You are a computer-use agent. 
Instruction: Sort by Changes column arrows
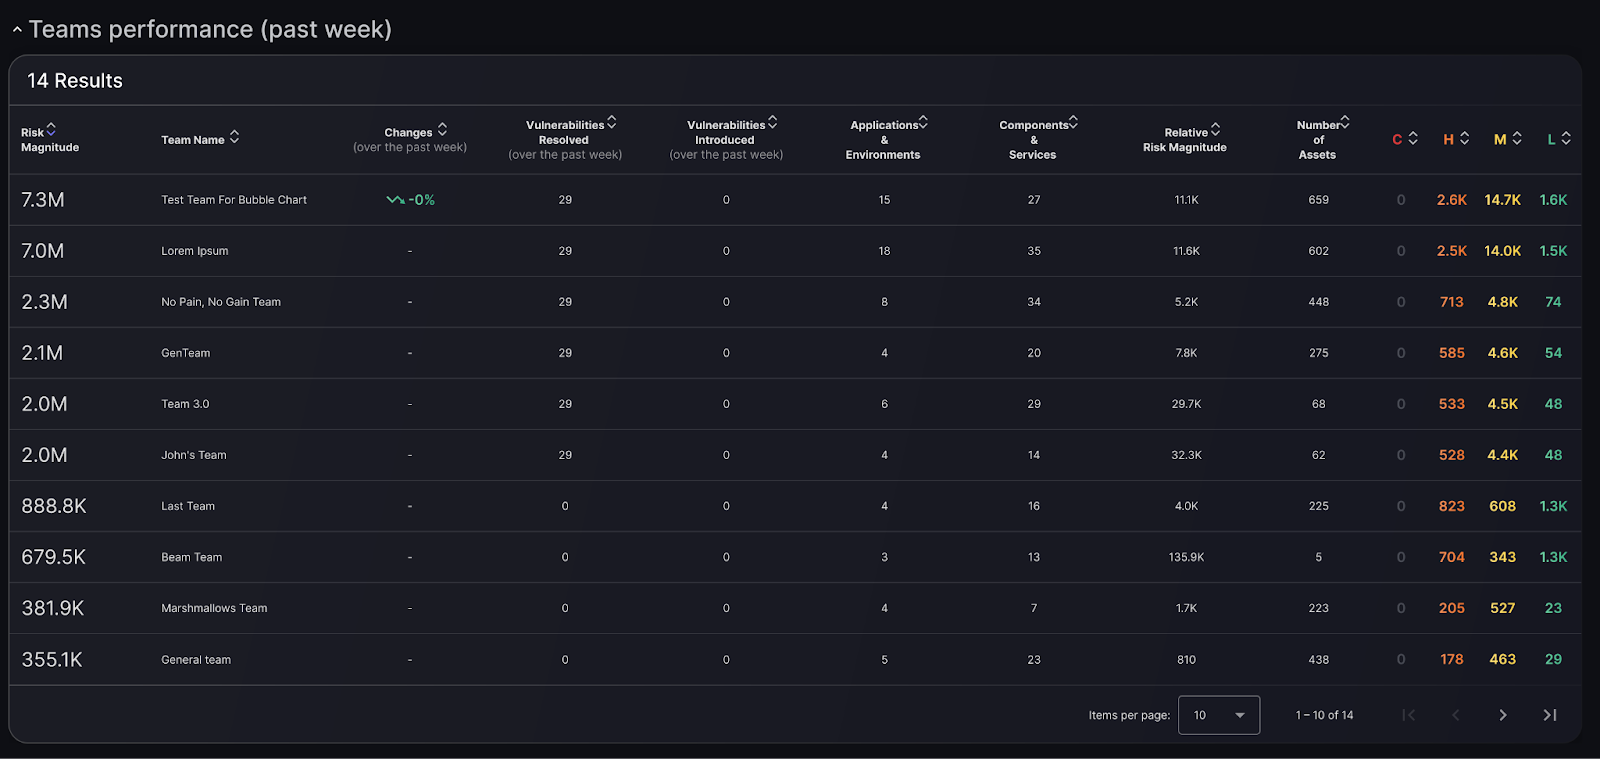pos(442,130)
